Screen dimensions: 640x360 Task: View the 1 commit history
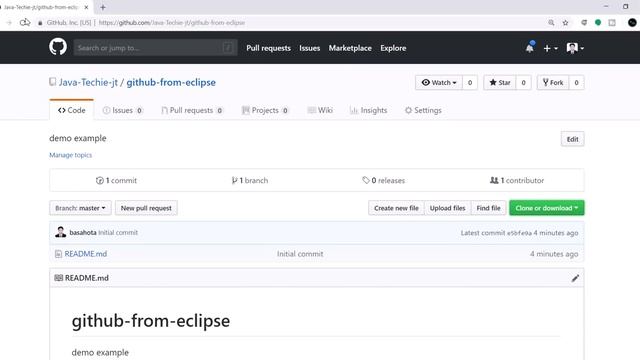[116, 180]
